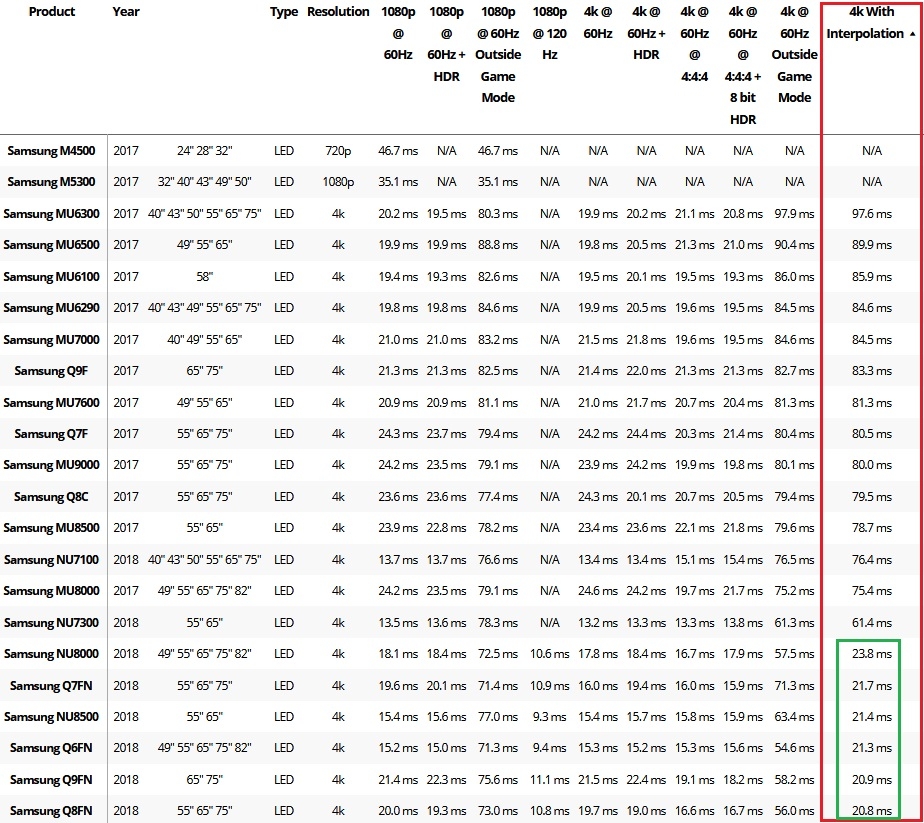
Task: Click the 1080p @ 120 Hz header
Action: 549,33
